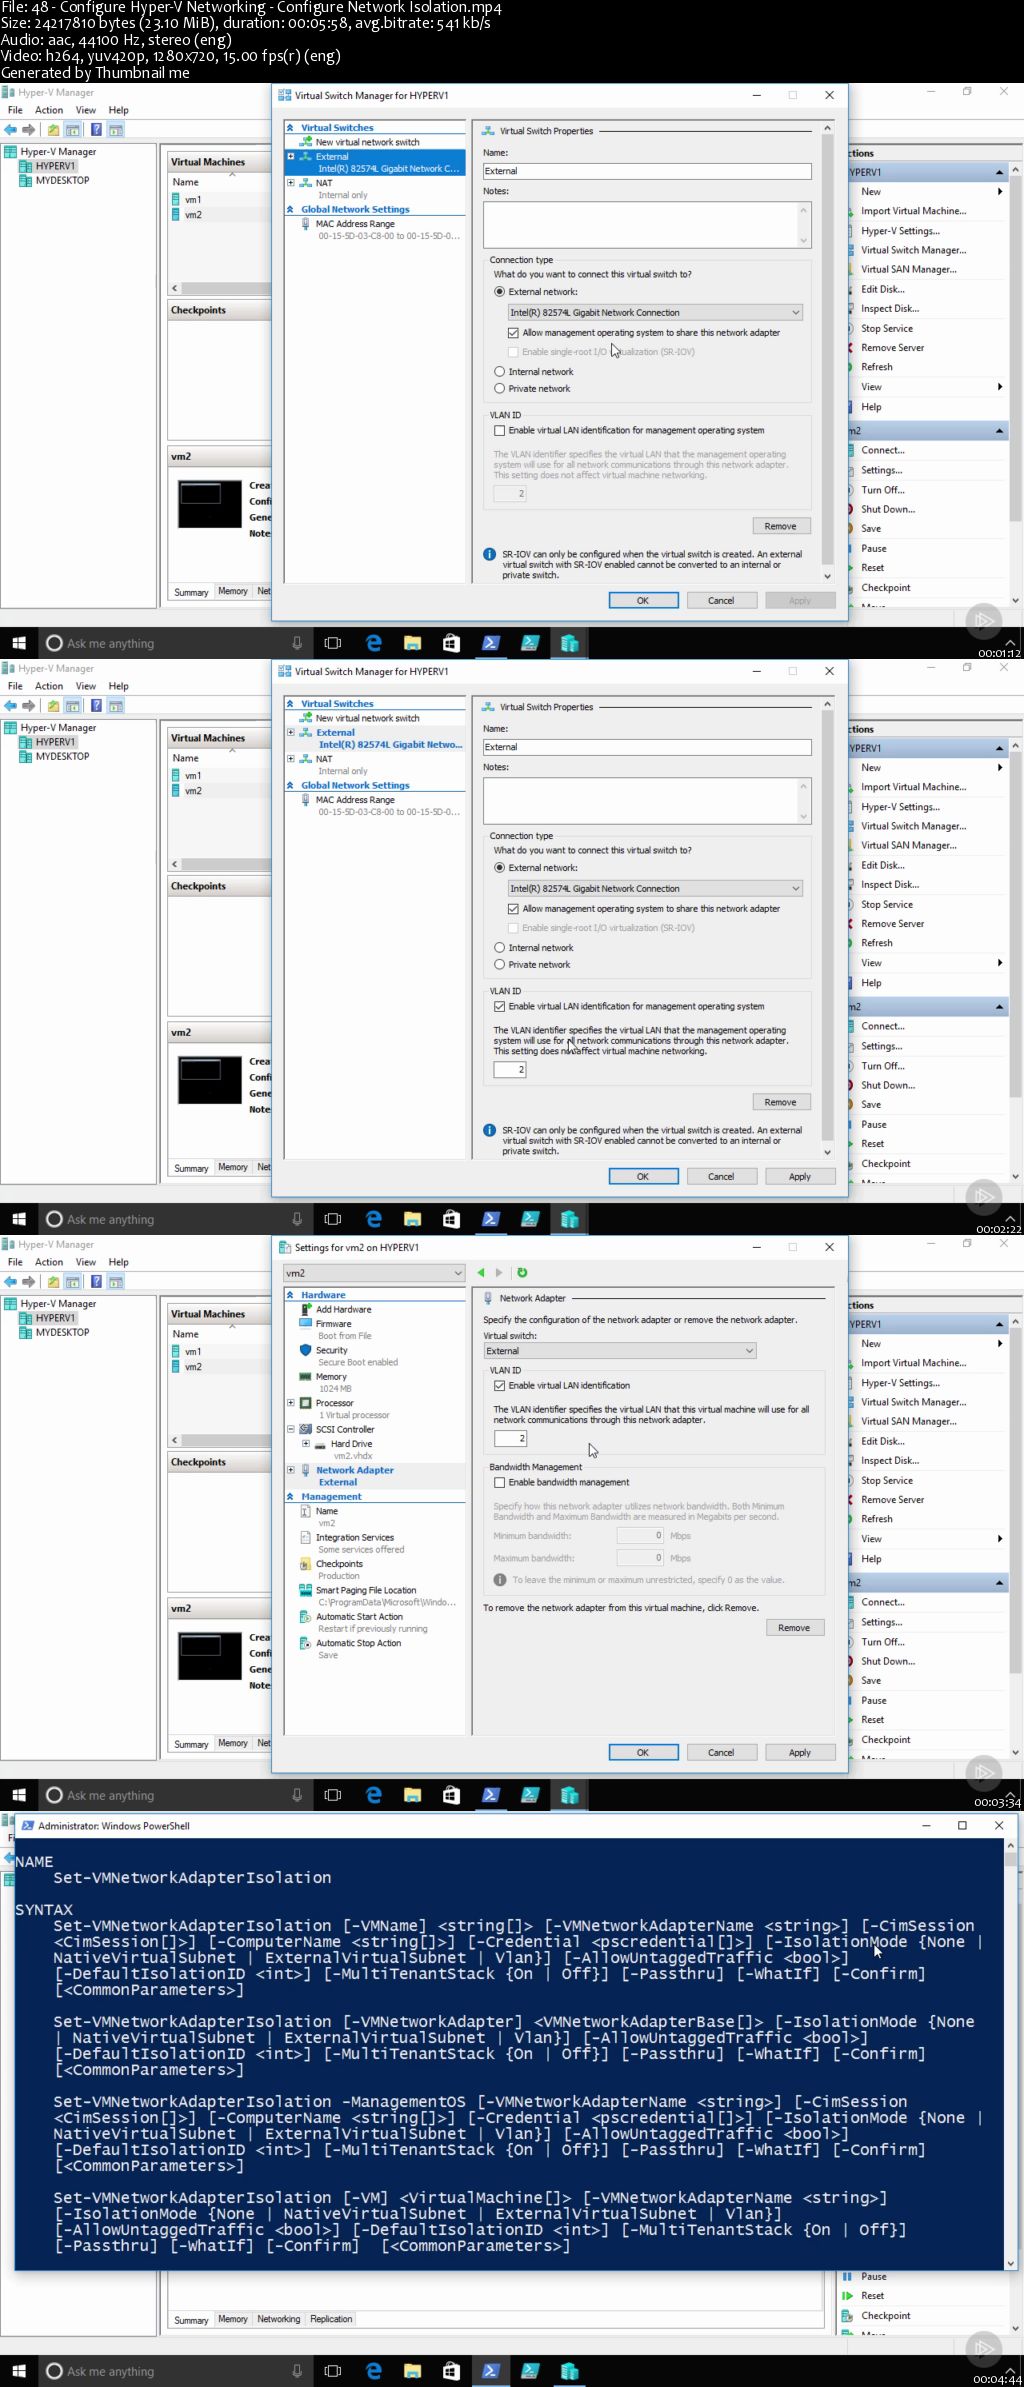
Task: Select Network Adapter External in vm2 settings
Action: (x=354, y=1476)
